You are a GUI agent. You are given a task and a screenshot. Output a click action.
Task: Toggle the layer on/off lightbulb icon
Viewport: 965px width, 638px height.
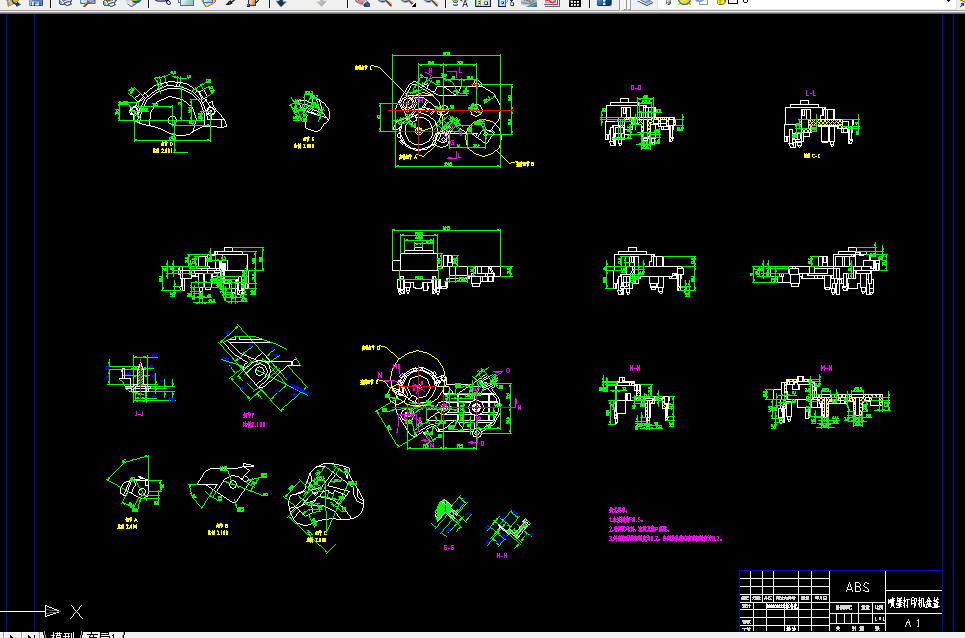pos(670,2)
